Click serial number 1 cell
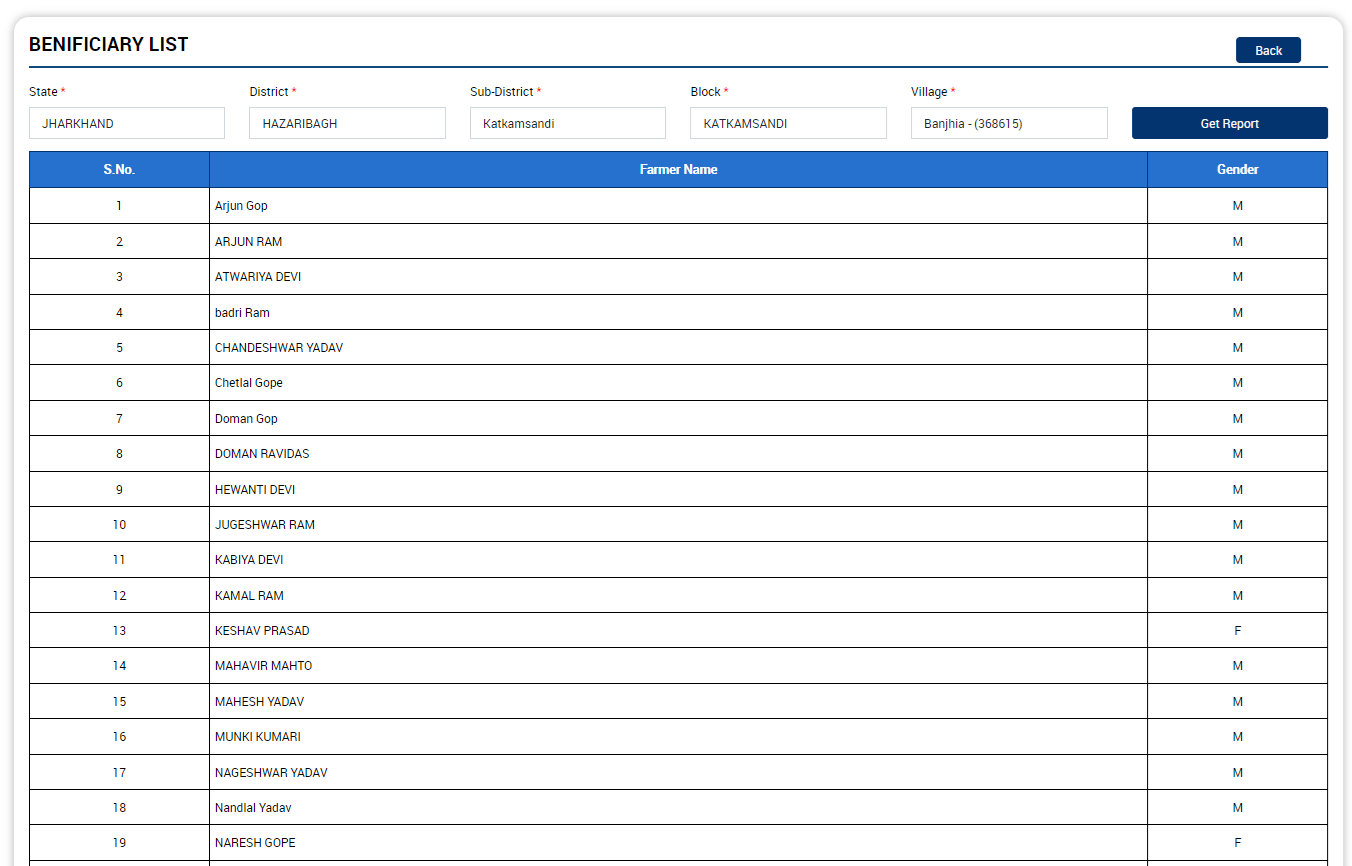Image resolution: width=1352 pixels, height=866 pixels. [x=119, y=206]
